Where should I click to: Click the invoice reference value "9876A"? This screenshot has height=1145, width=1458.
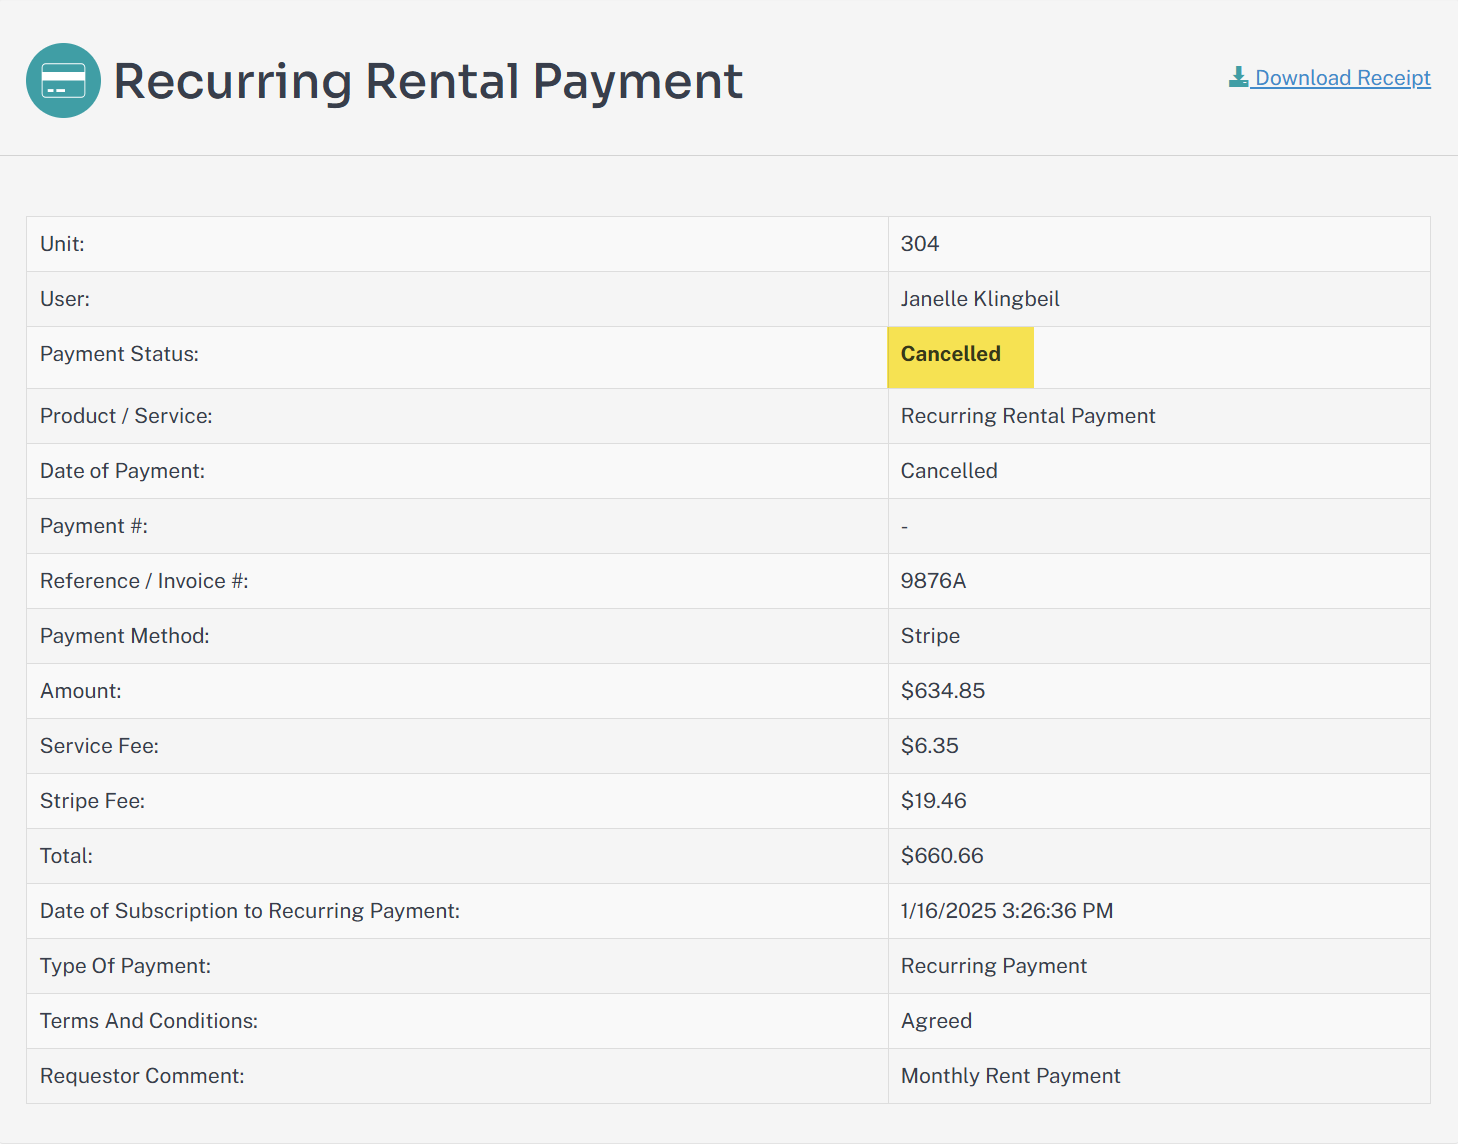pyautogui.click(x=933, y=581)
